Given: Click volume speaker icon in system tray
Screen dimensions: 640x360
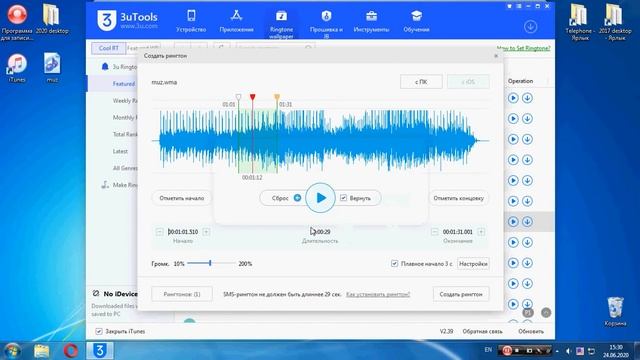Looking at the screenshot, I should [568, 351].
